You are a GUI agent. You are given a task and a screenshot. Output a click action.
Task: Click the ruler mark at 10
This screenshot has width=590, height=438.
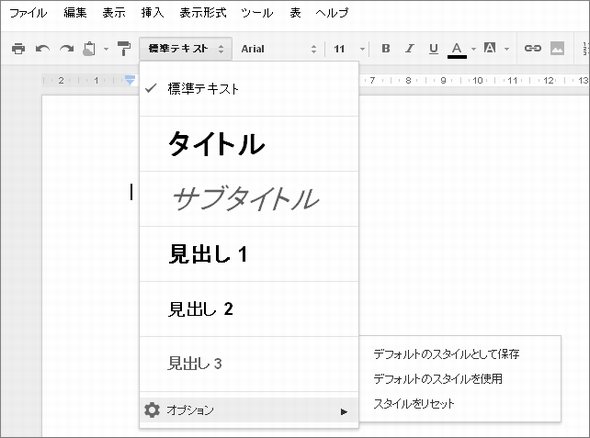pyautogui.click(x=477, y=81)
